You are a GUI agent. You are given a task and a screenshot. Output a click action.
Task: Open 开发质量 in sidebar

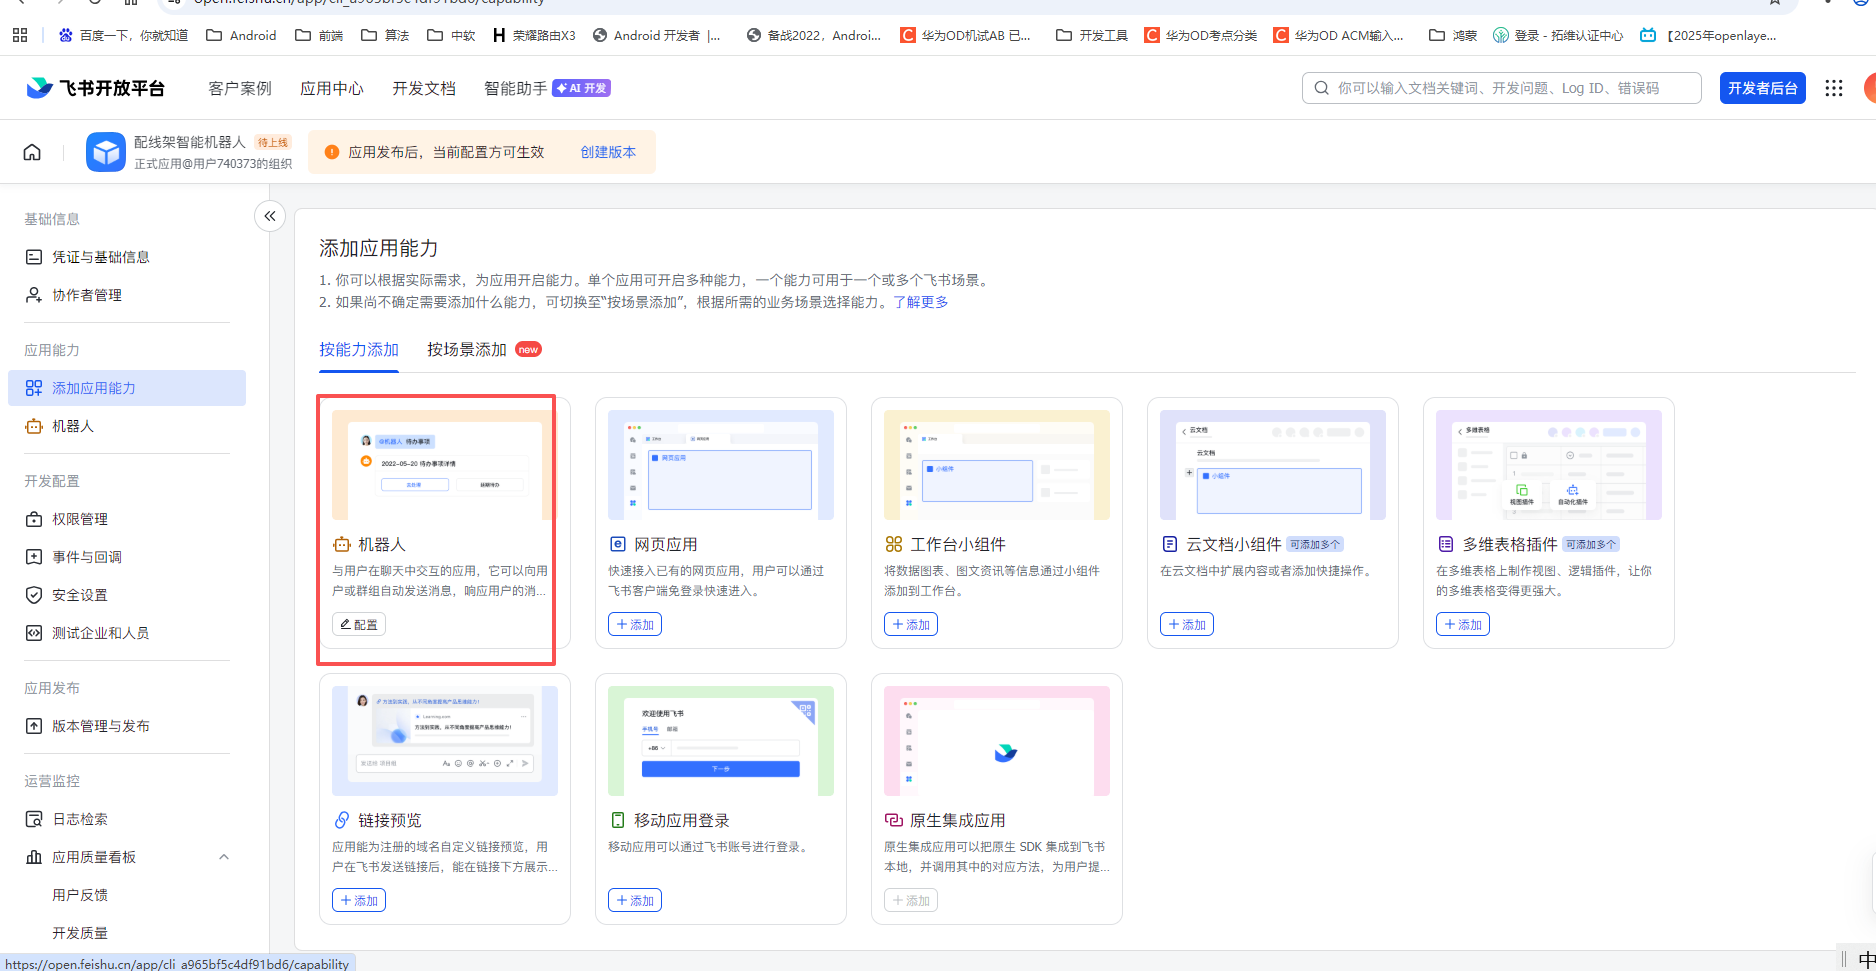pos(80,933)
